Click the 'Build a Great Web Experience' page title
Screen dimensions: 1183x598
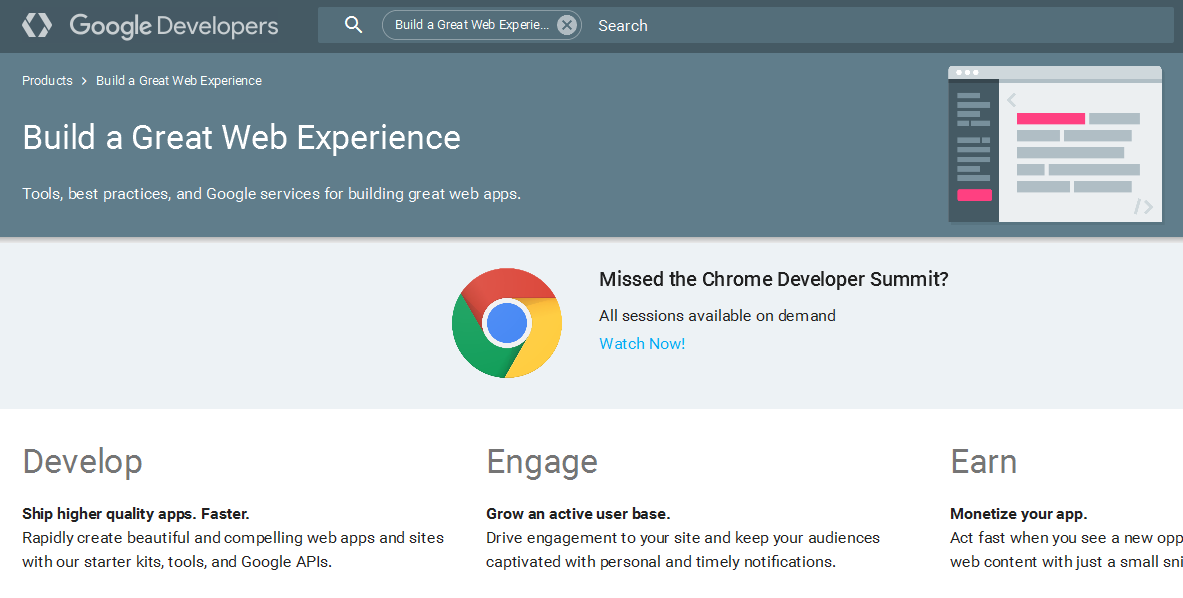click(x=241, y=138)
